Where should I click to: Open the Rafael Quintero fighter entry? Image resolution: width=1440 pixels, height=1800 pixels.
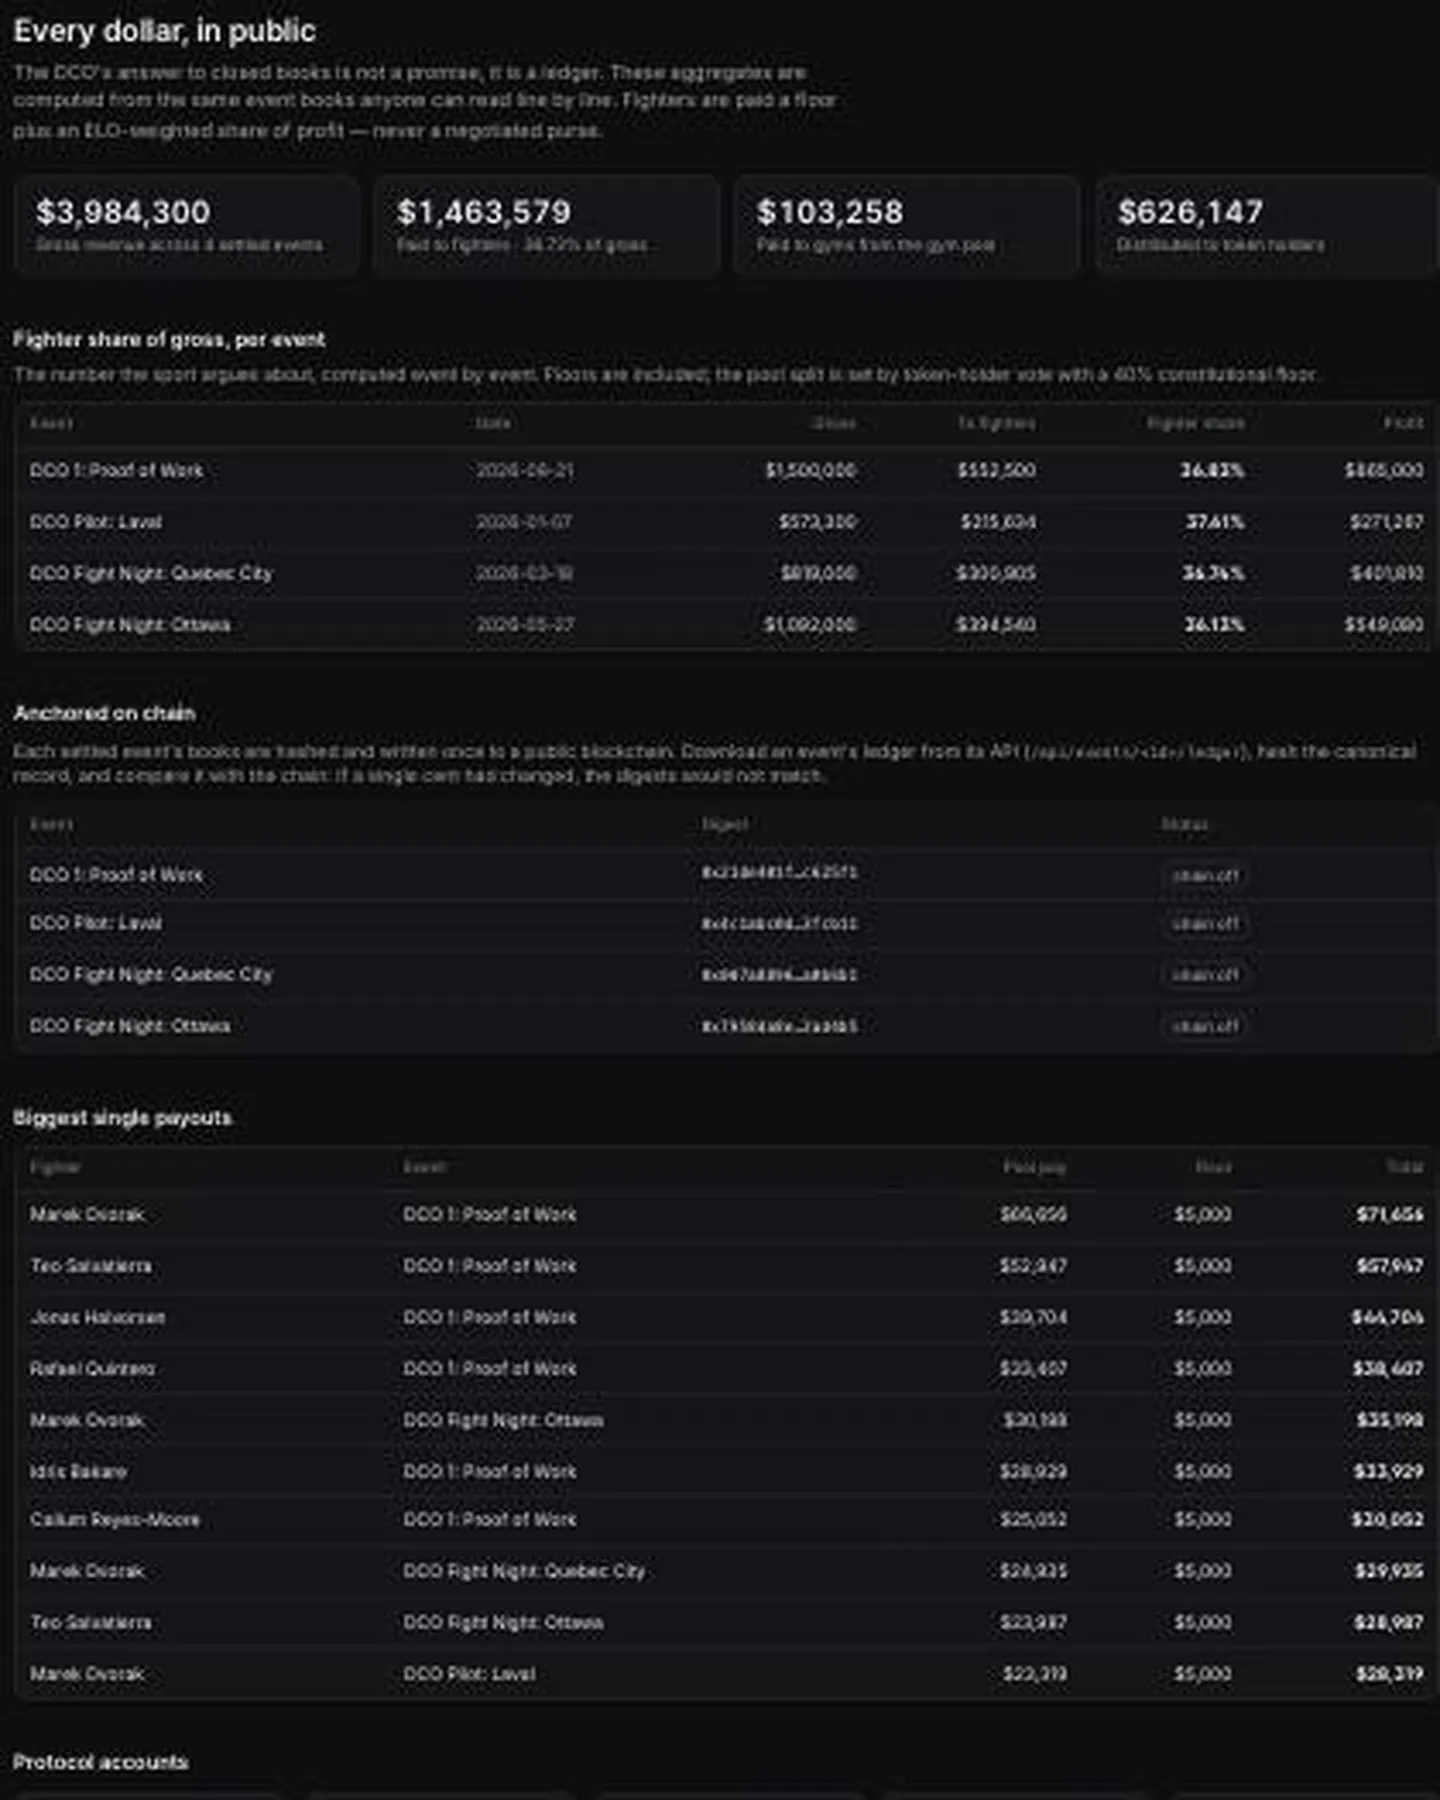pyautogui.click(x=92, y=1369)
